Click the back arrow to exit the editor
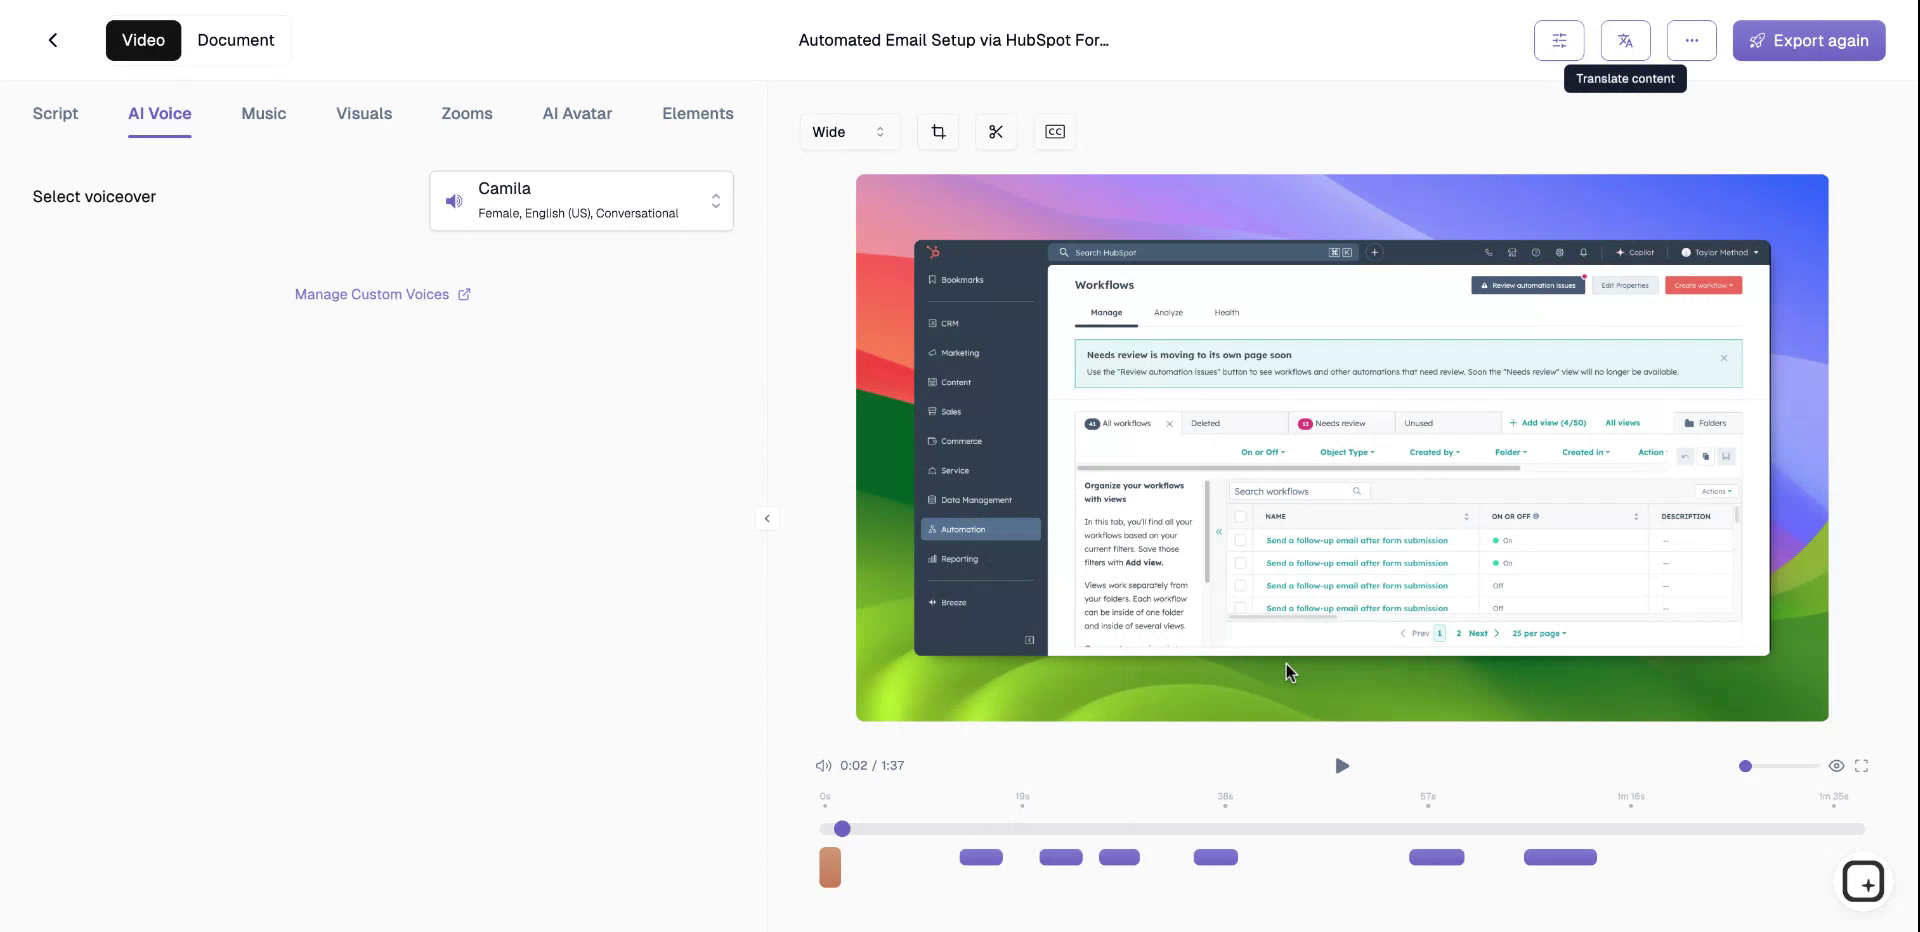Image resolution: width=1920 pixels, height=932 pixels. coord(53,40)
